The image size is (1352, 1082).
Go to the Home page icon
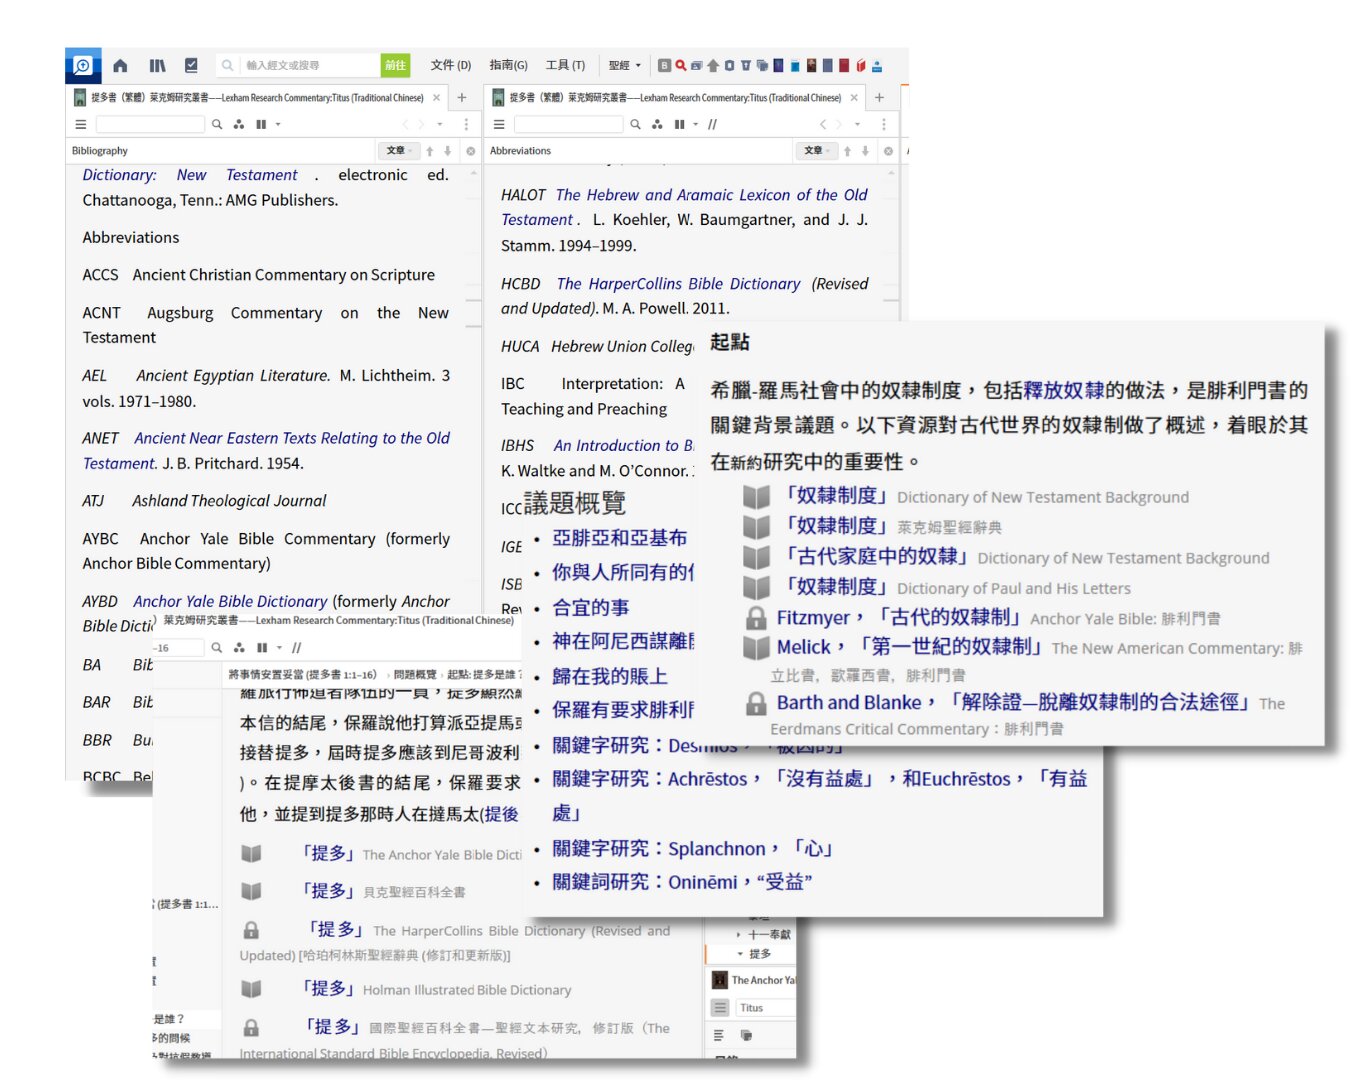click(x=120, y=65)
